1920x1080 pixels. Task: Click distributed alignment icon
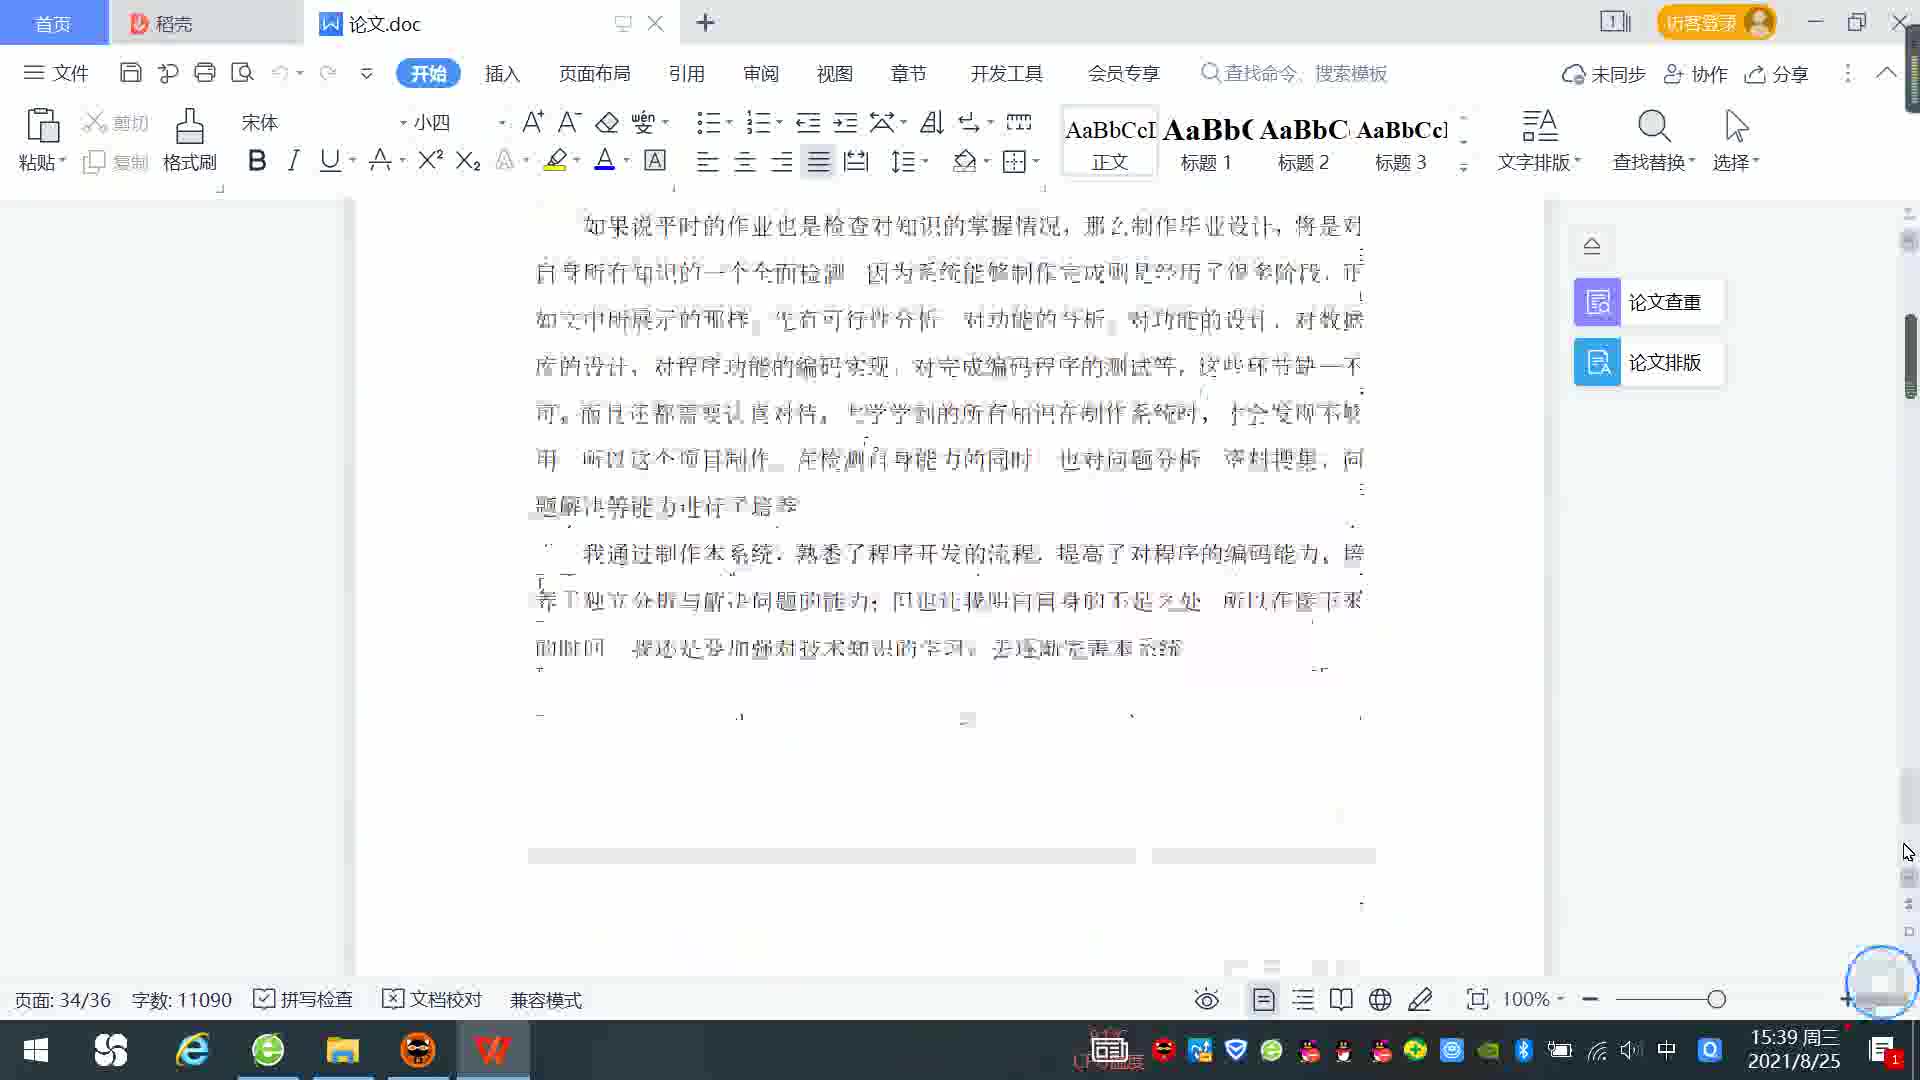856,161
